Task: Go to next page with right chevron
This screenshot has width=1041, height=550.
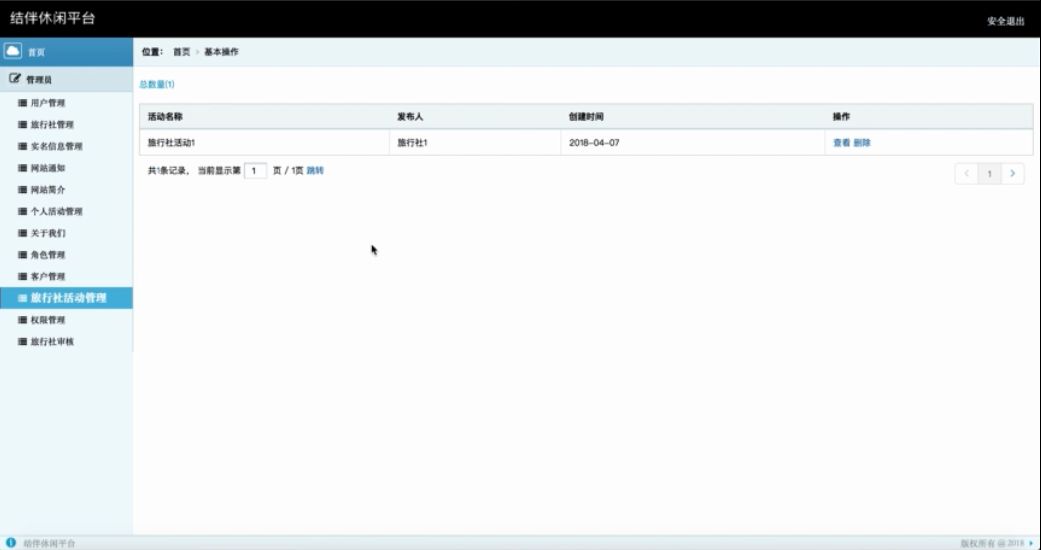Action: 1012,173
